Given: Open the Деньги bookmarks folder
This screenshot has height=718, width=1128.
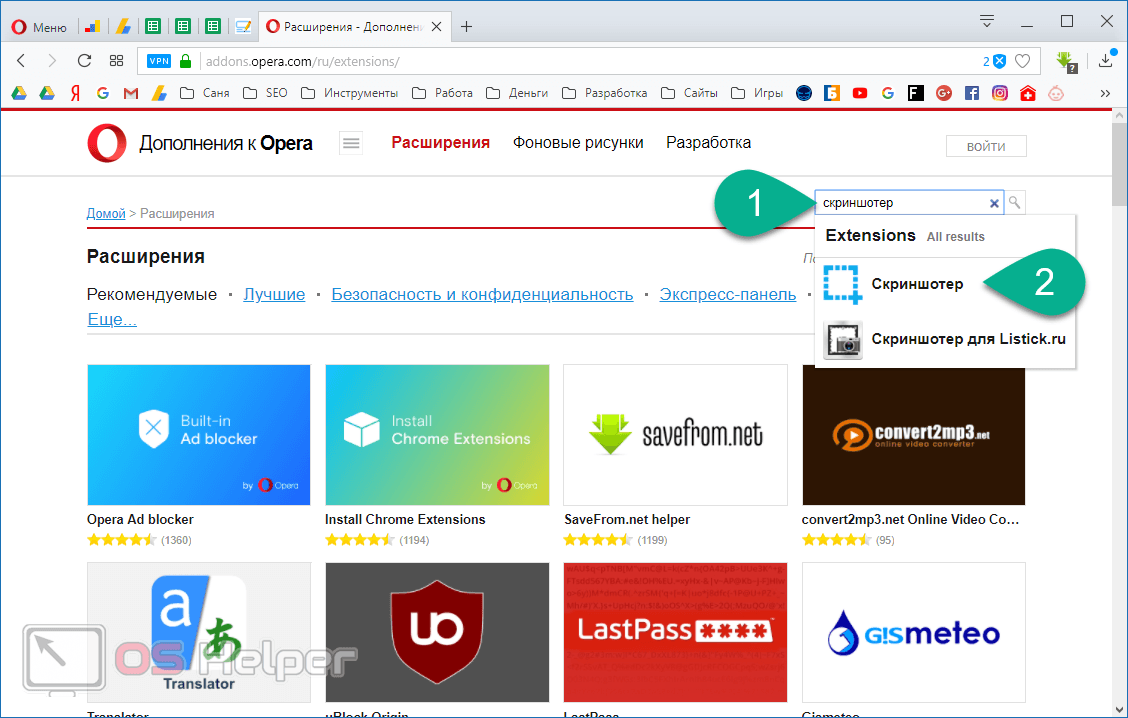Looking at the screenshot, I should [517, 93].
